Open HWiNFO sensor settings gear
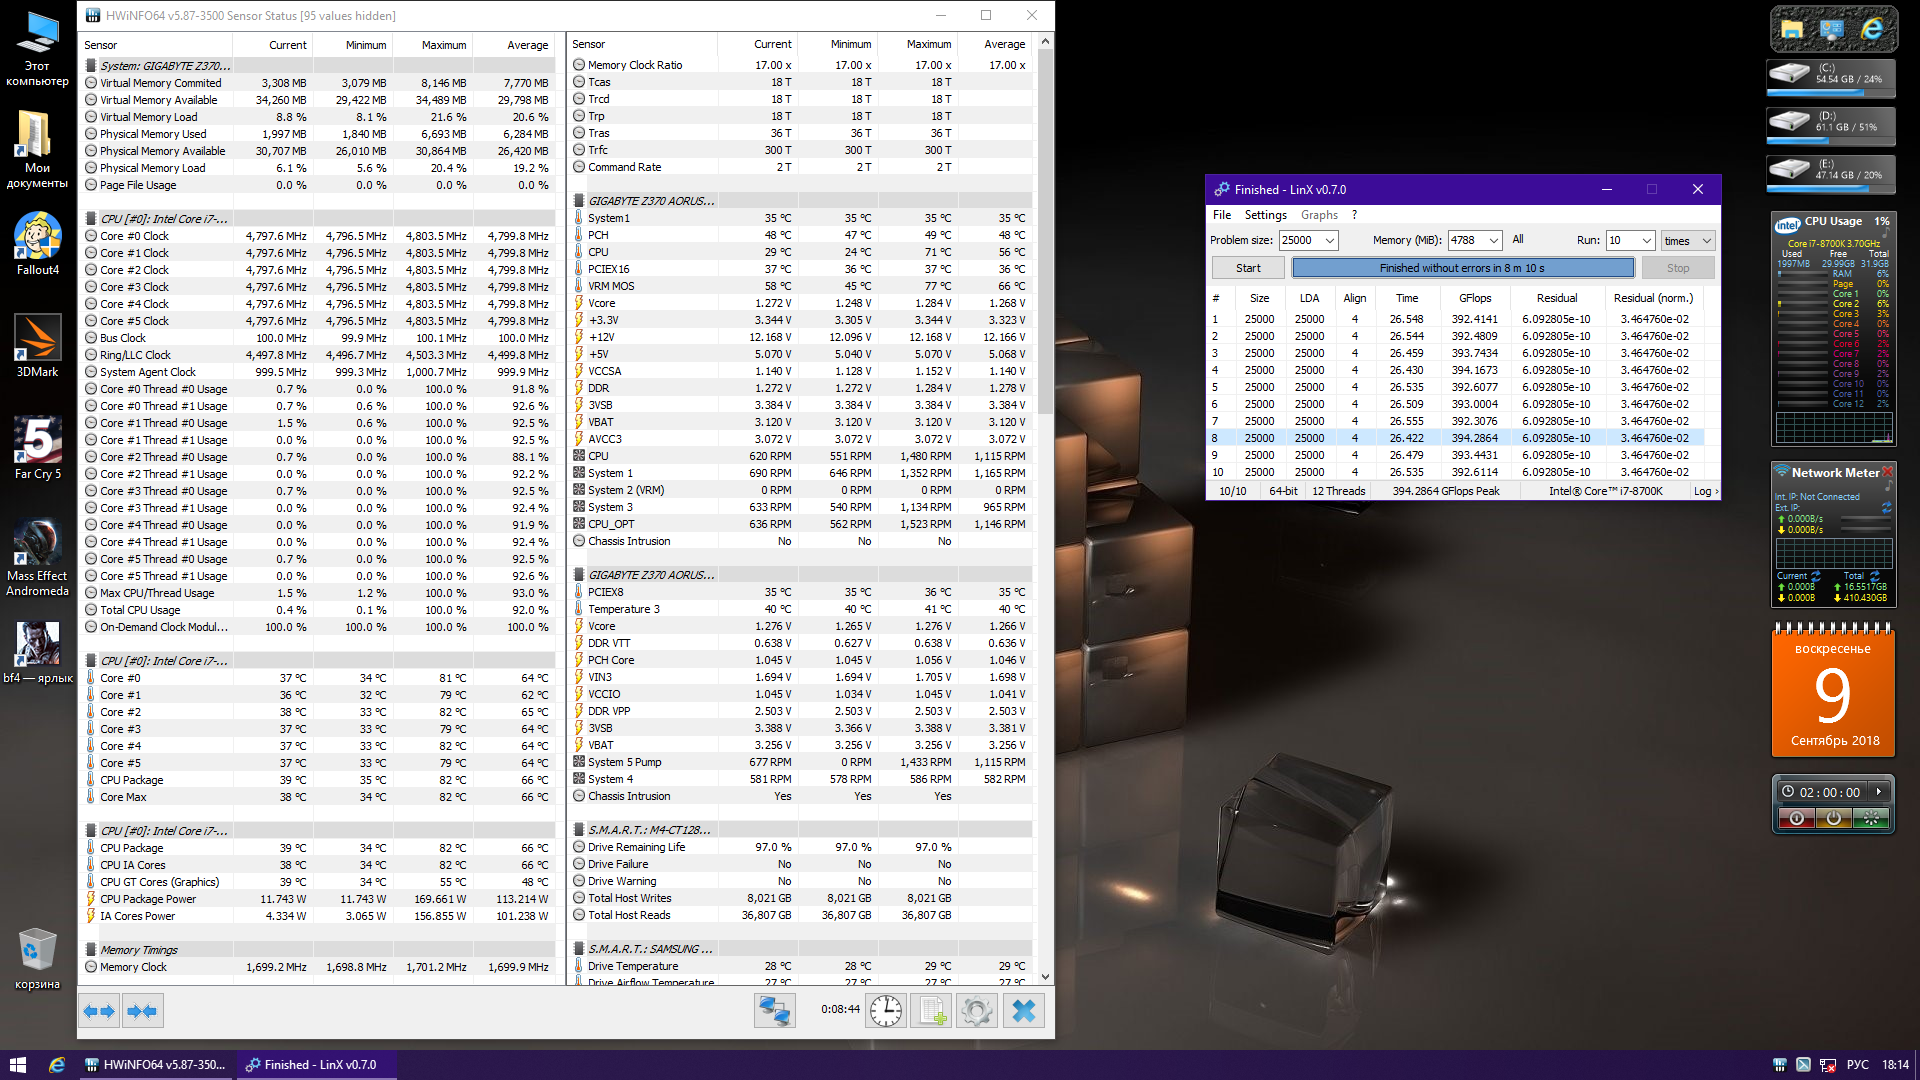The width and height of the screenshot is (1920, 1080). 976,1011
